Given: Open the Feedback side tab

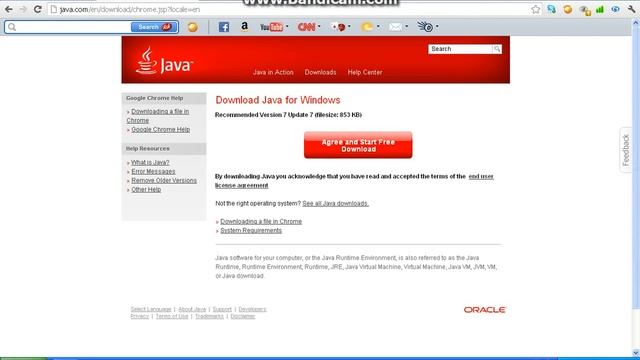Looking at the screenshot, I should [x=626, y=150].
